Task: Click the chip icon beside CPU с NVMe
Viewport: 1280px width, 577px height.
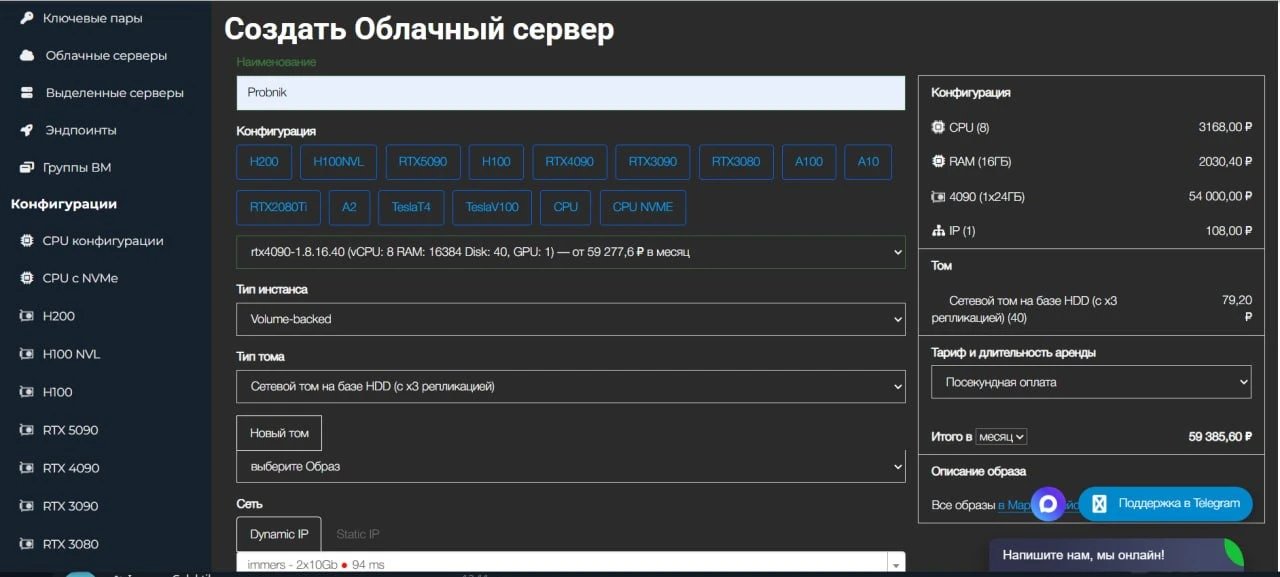Action: [27, 278]
